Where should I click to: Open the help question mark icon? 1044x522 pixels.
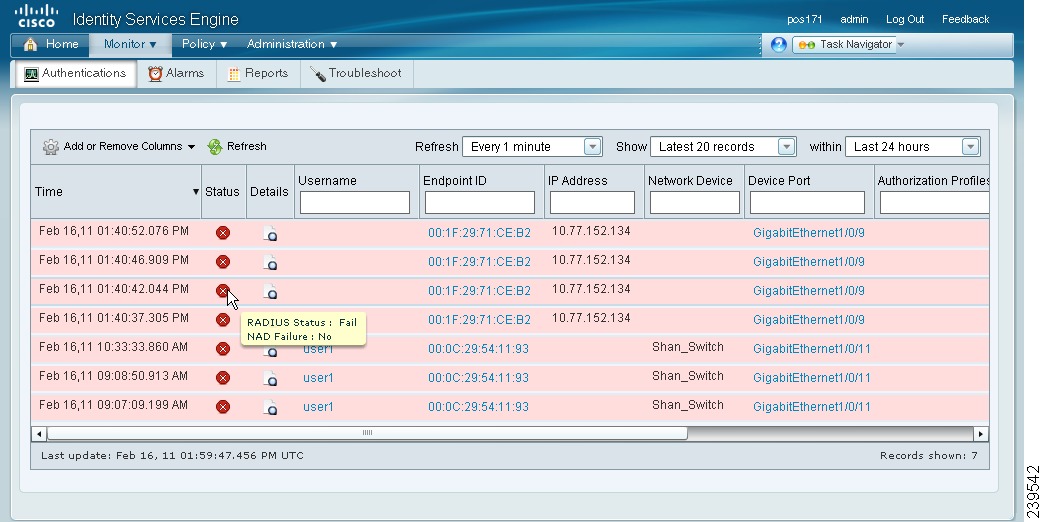tap(778, 45)
